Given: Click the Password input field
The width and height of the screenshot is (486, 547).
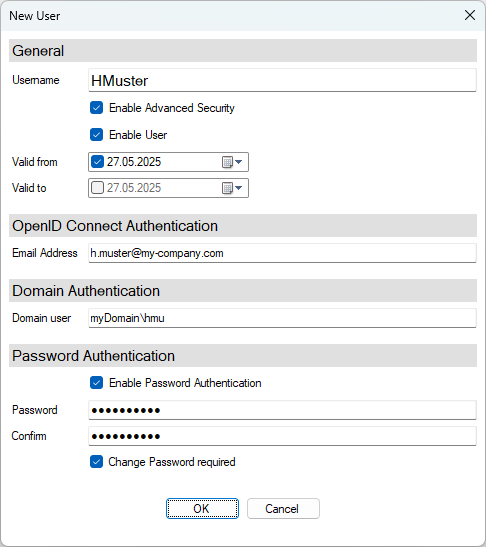Looking at the screenshot, I should pos(282,410).
